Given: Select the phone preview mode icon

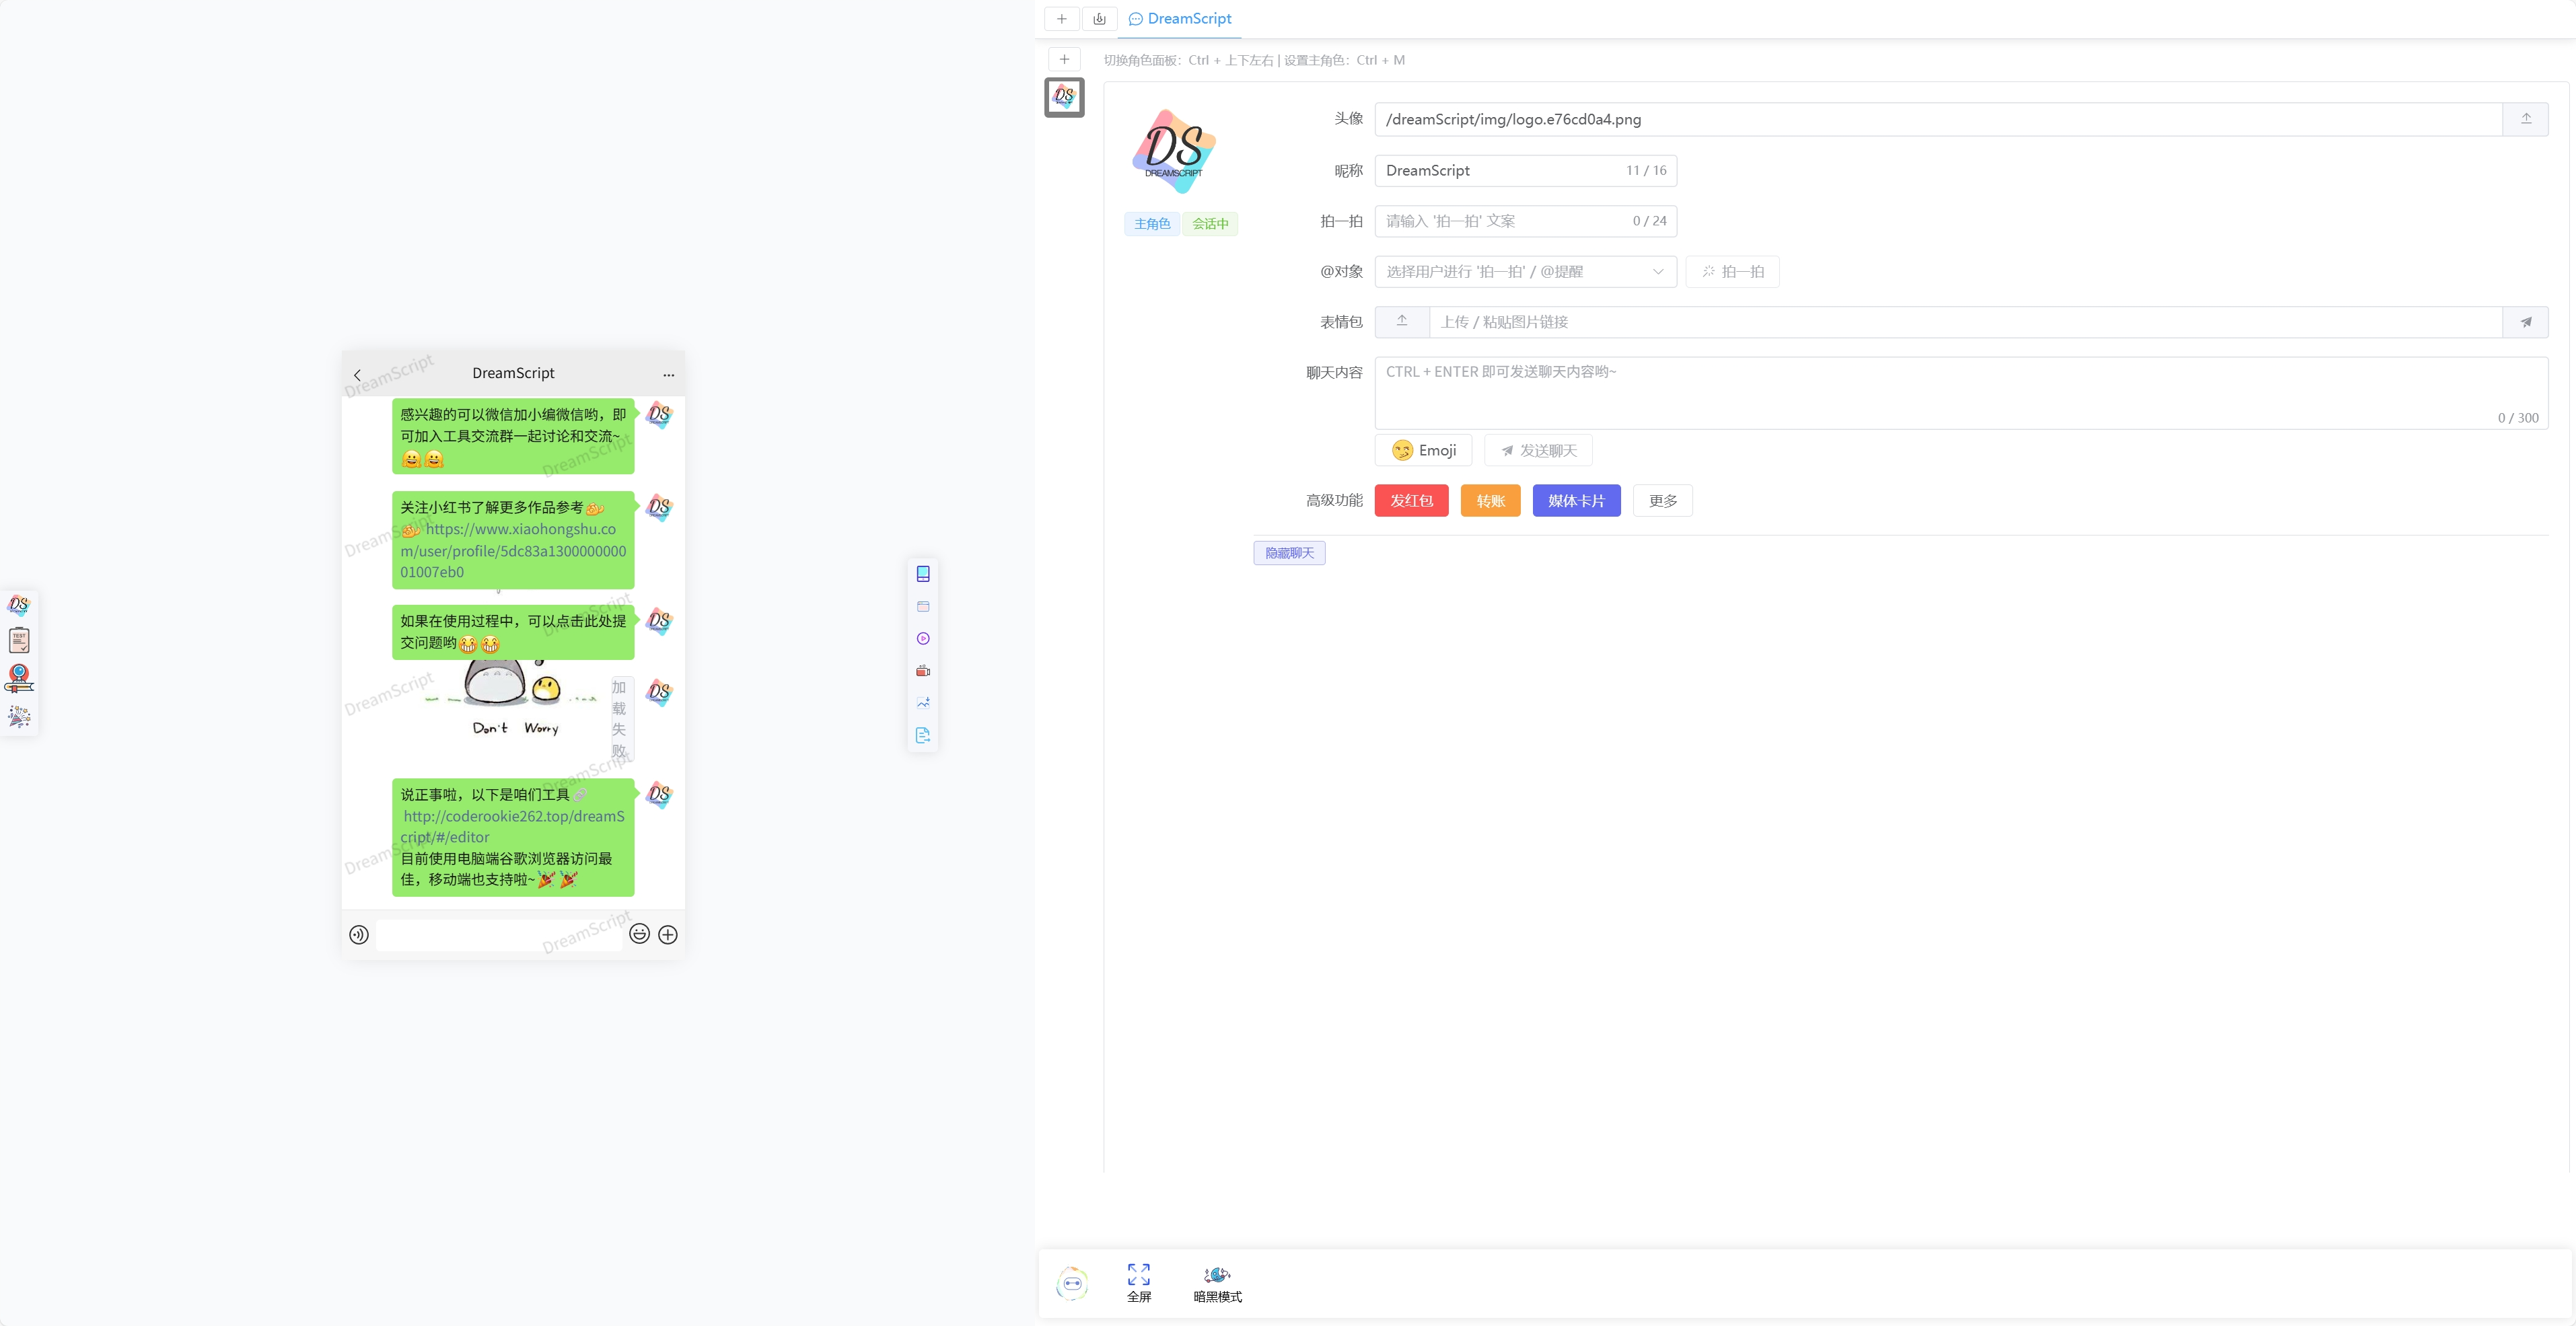Looking at the screenshot, I should (923, 574).
